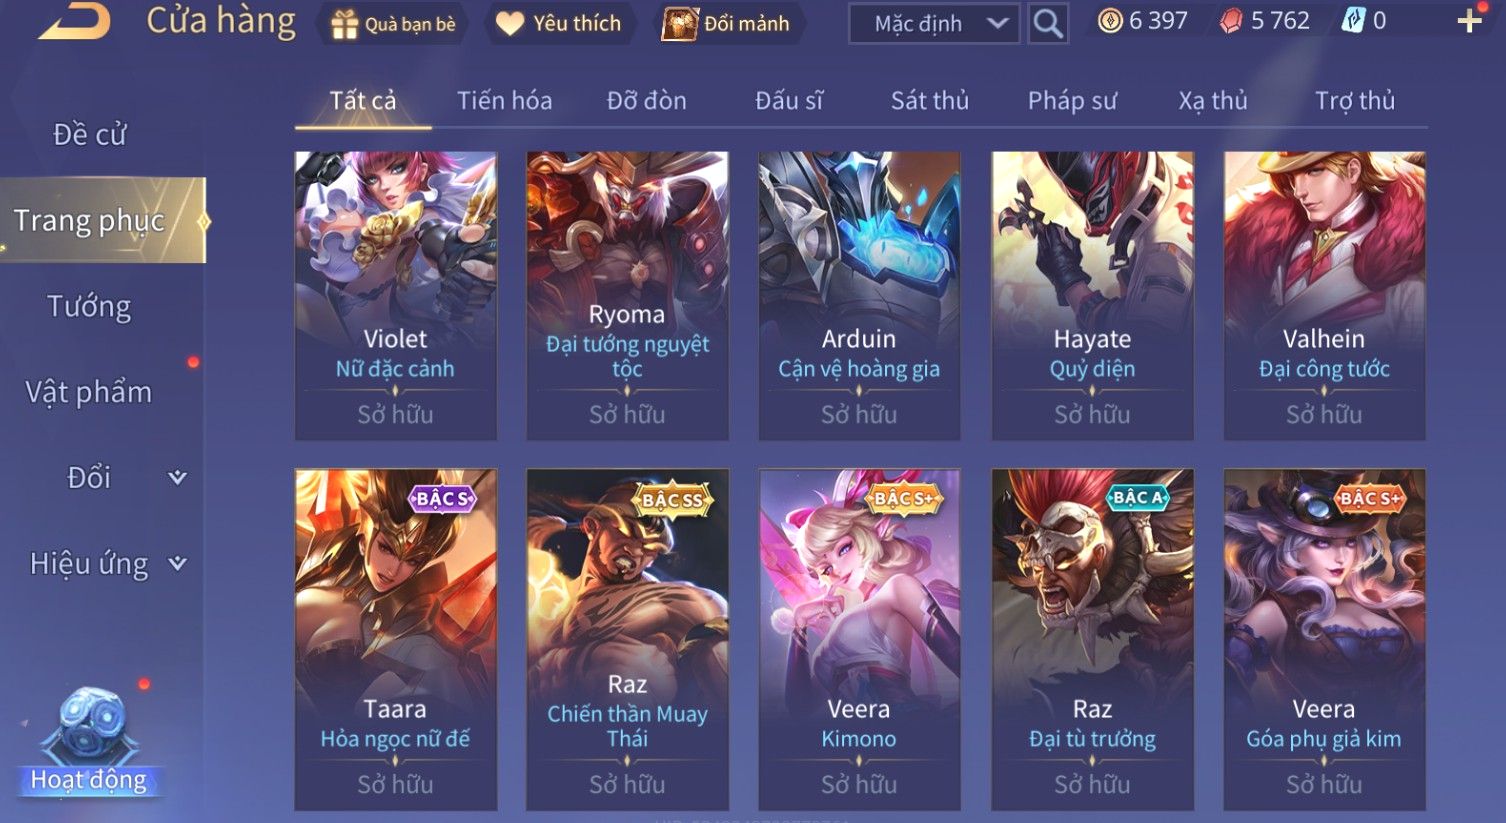Expand the Mặc định sort dropdown
Viewport: 1506px width, 823px height.
(933, 24)
